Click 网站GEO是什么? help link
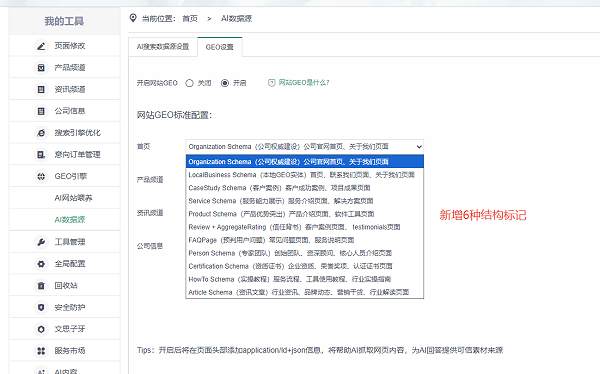 (x=304, y=83)
